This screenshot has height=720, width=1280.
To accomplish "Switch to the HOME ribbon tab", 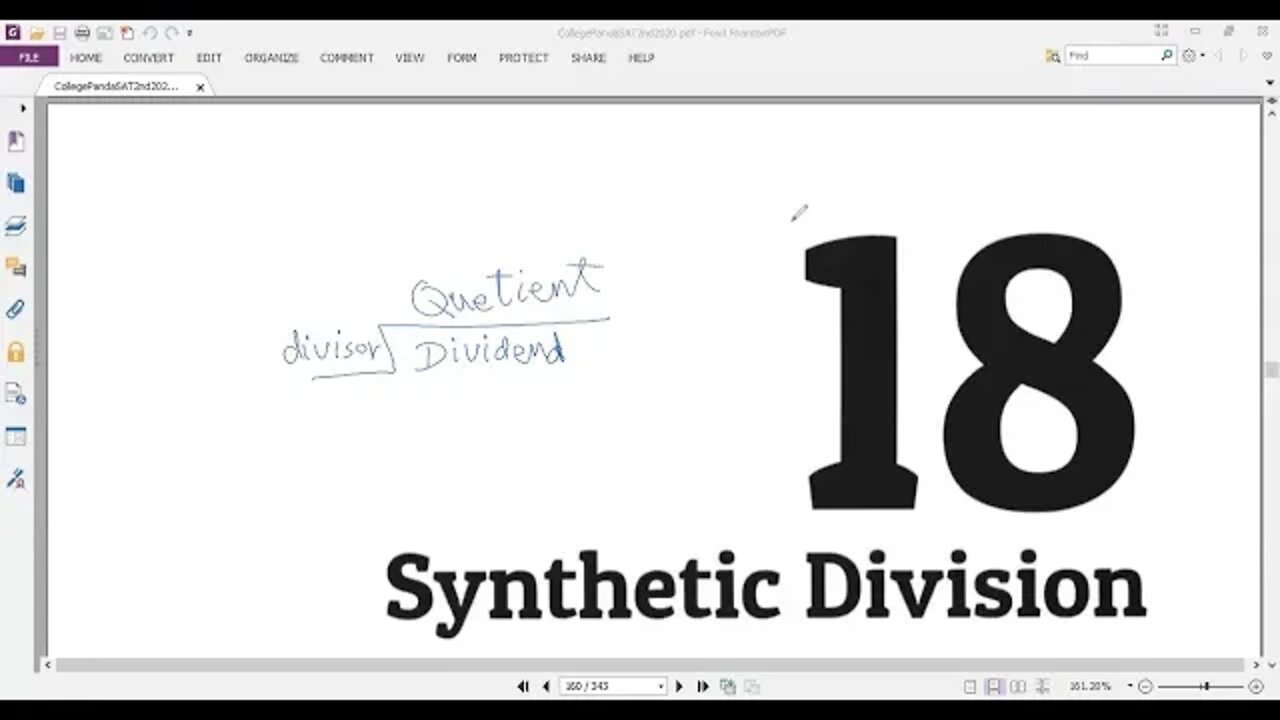I will tap(86, 58).
